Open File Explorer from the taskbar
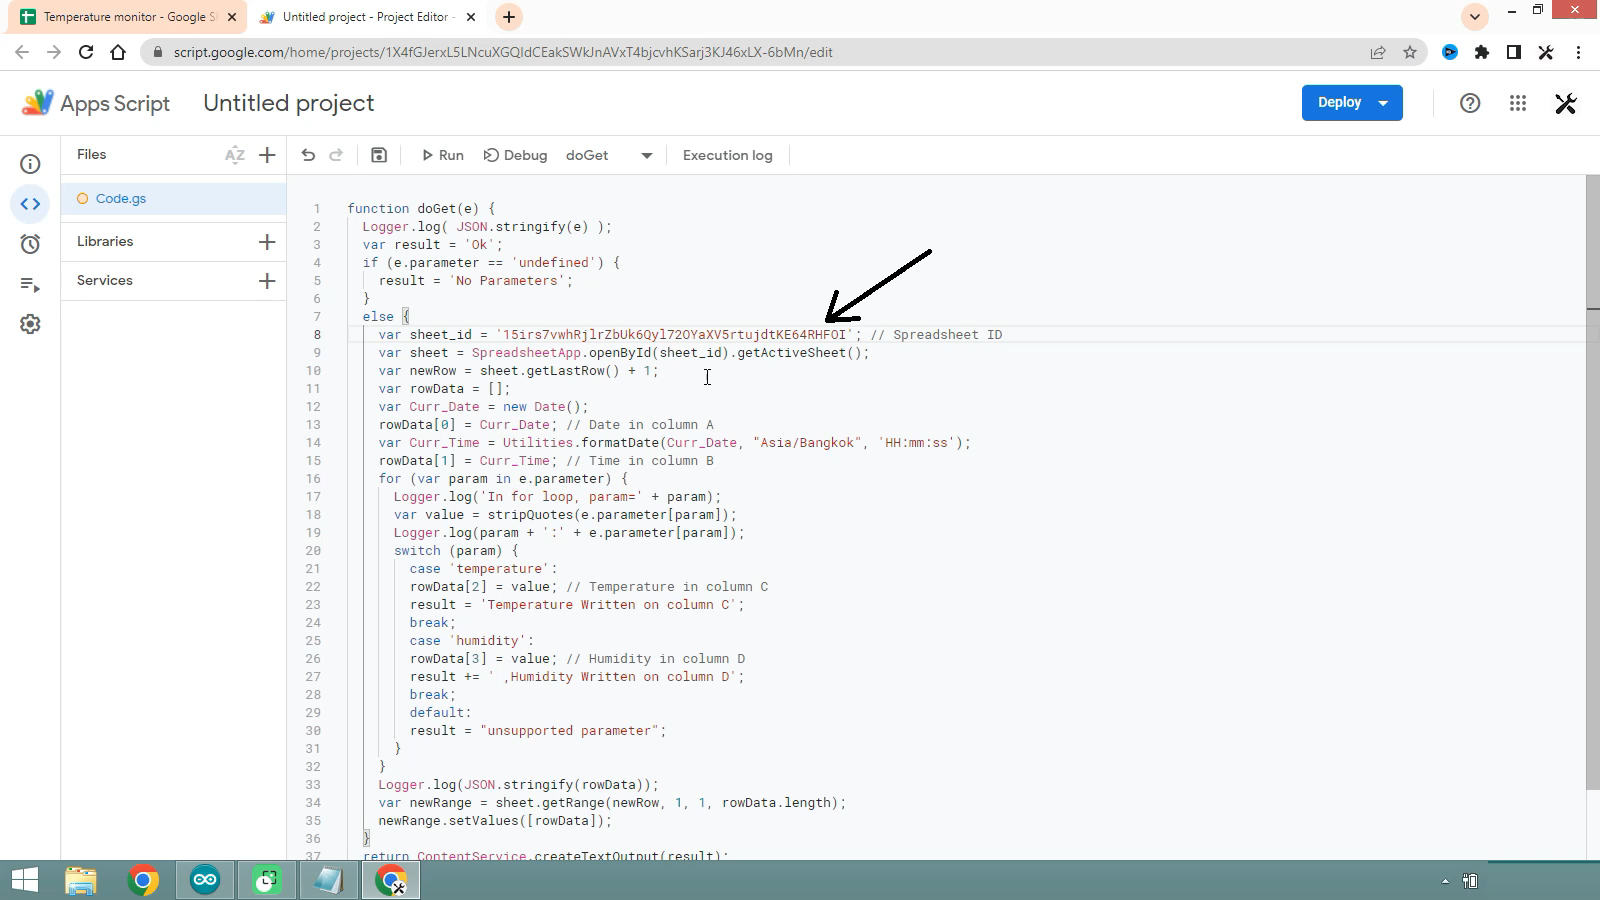Image resolution: width=1600 pixels, height=900 pixels. click(x=81, y=880)
